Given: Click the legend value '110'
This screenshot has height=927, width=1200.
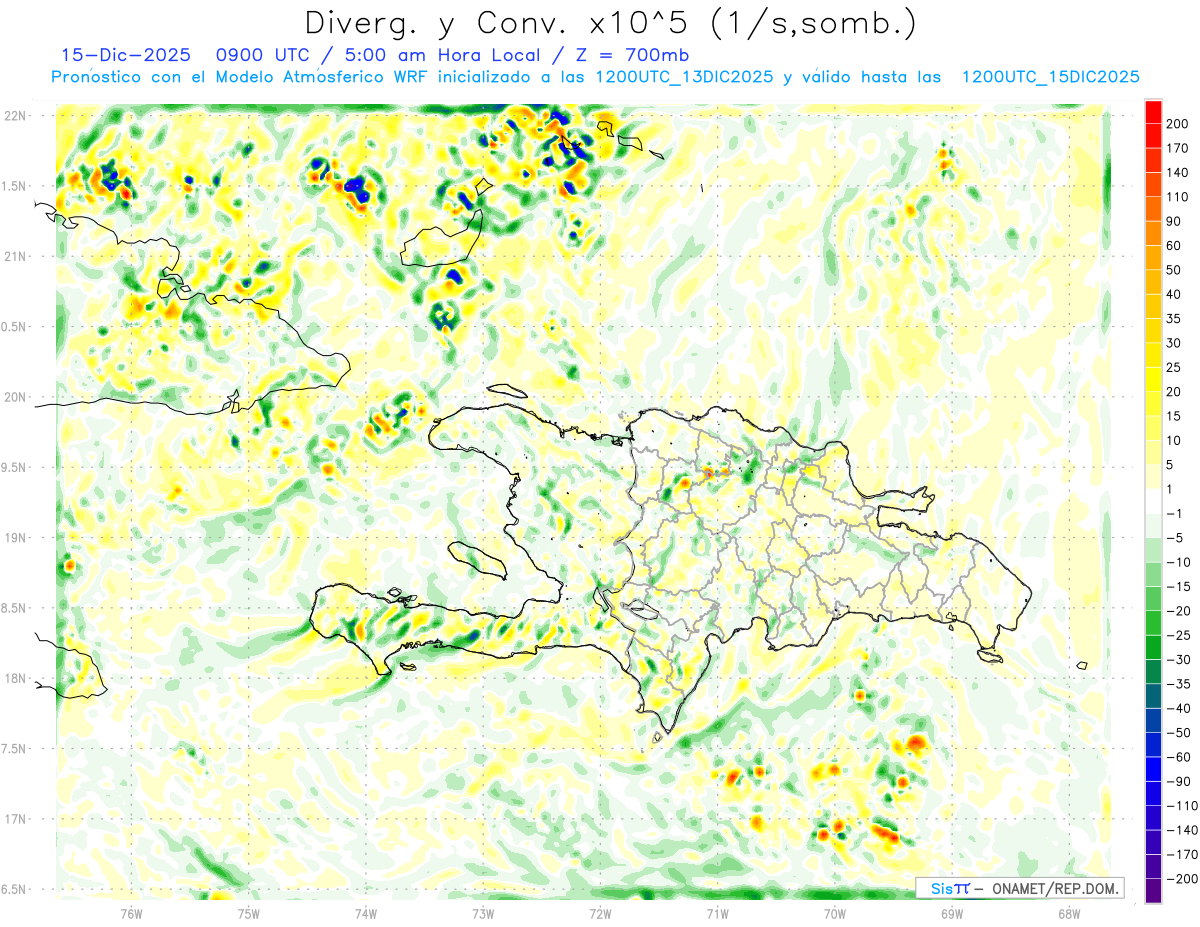Looking at the screenshot, I should pos(1179,196).
